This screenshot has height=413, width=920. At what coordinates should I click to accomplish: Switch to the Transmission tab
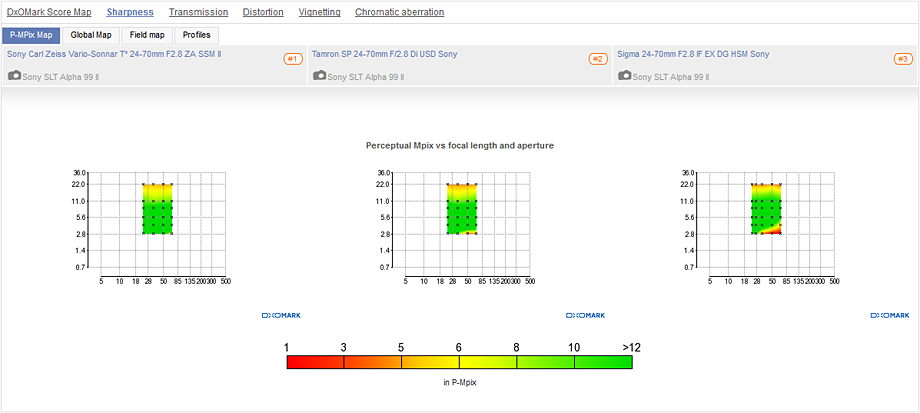coord(198,12)
